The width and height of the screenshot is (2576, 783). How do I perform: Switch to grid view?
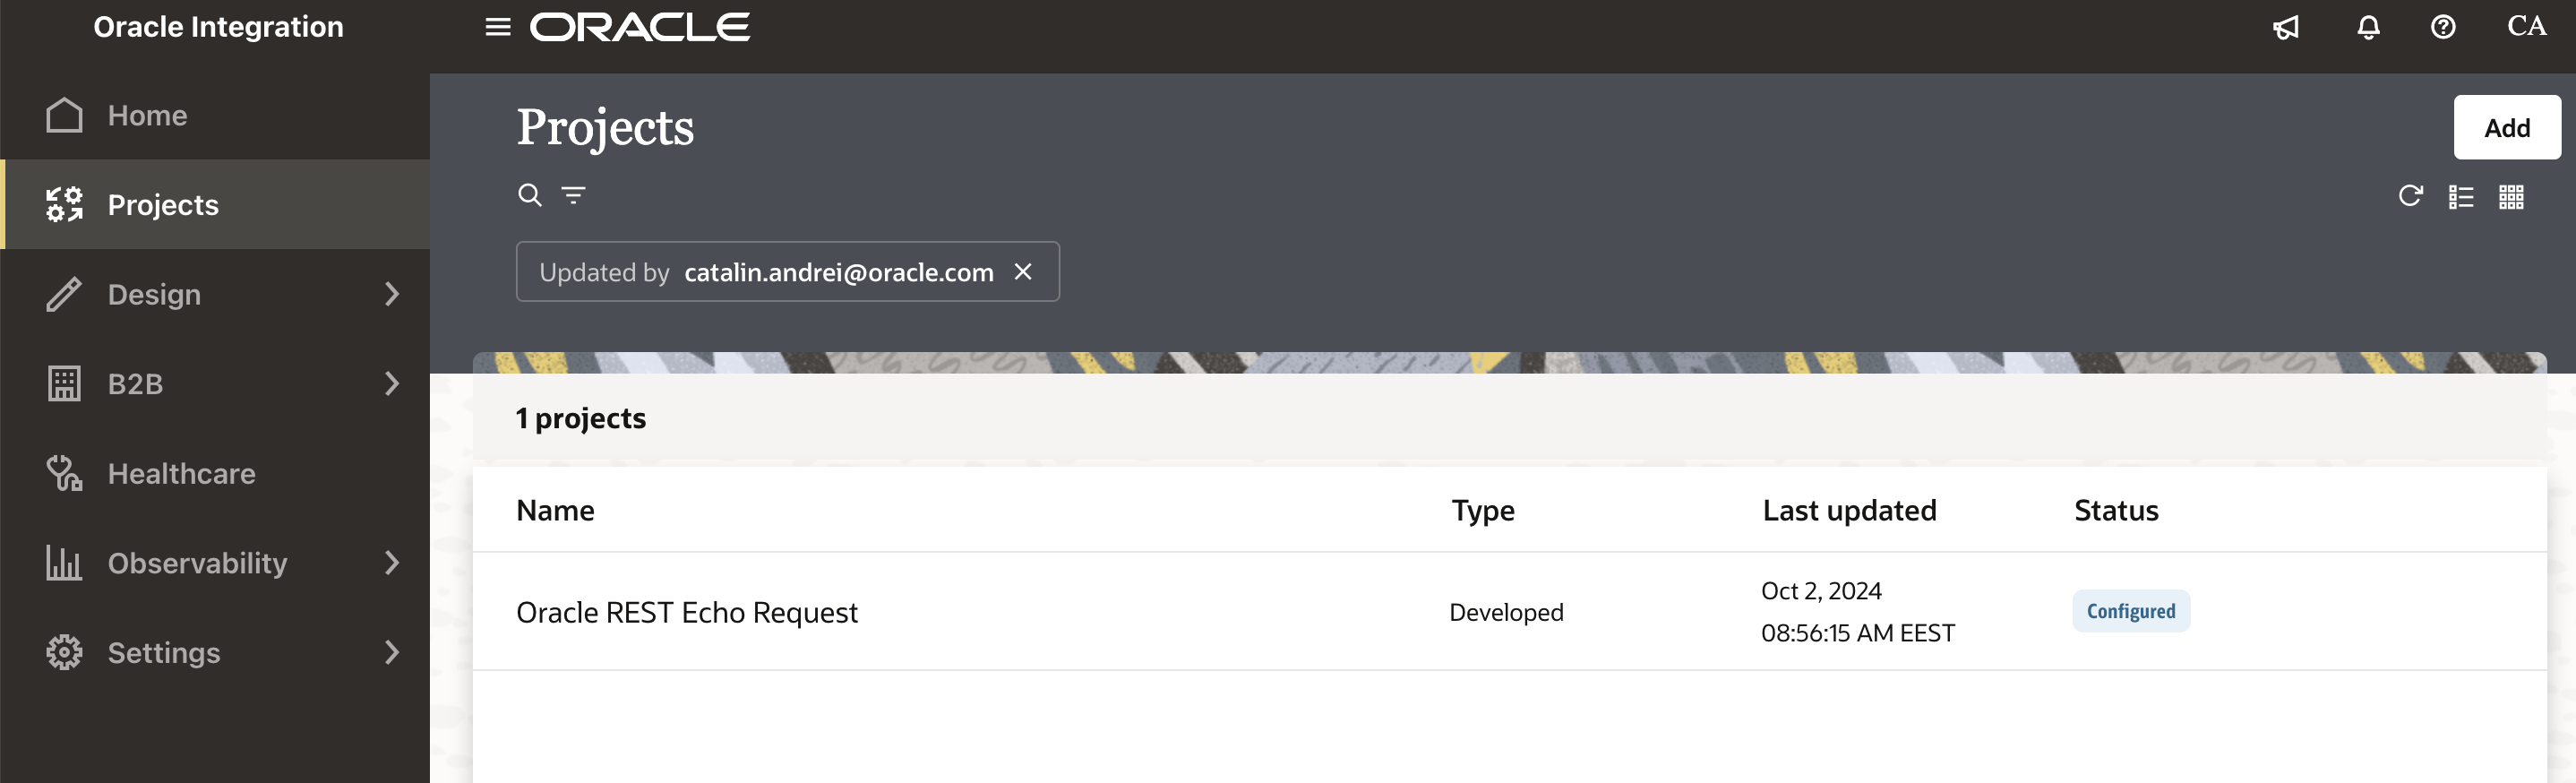(2511, 197)
